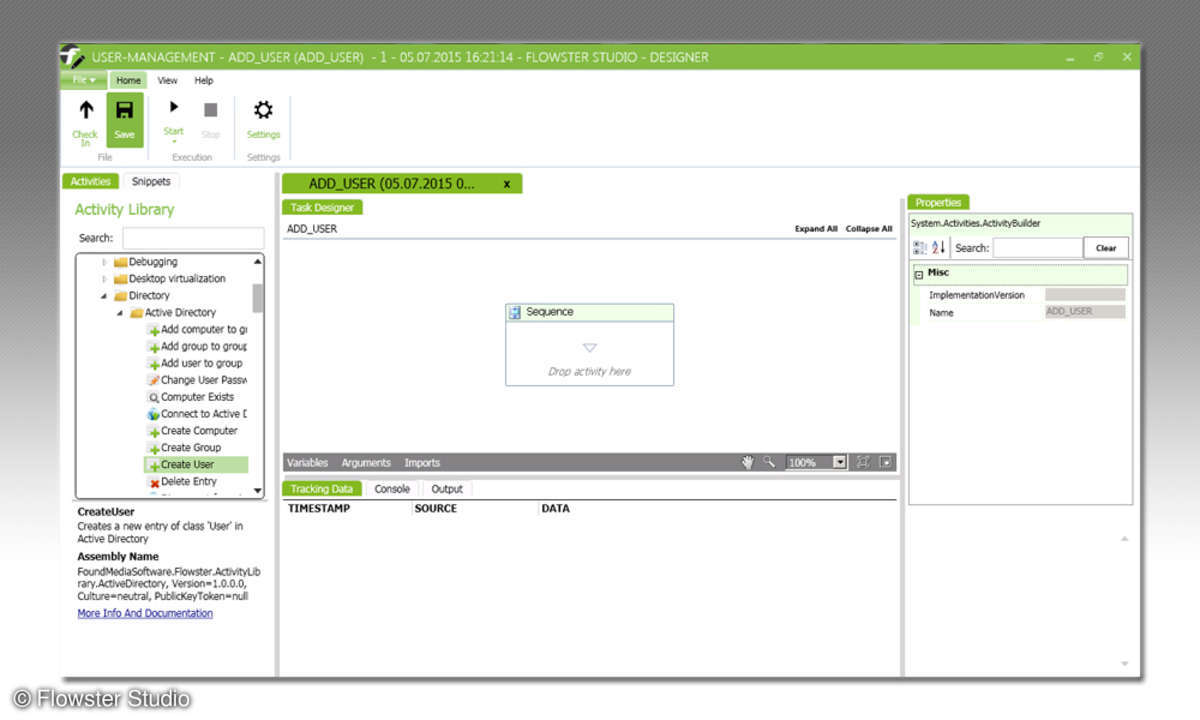Image resolution: width=1200 pixels, height=720 pixels.
Task: Select the pan hand tool in designer
Action: pyautogui.click(x=747, y=462)
